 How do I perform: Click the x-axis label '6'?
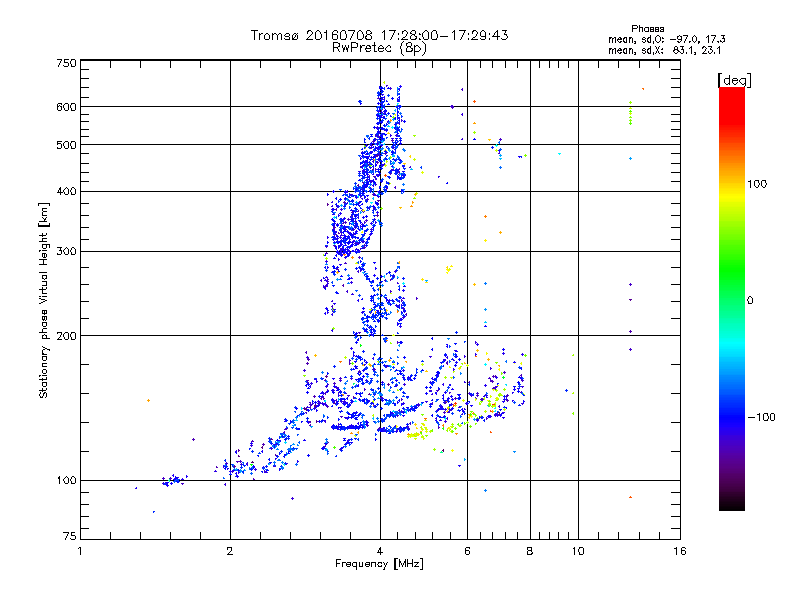click(x=467, y=551)
